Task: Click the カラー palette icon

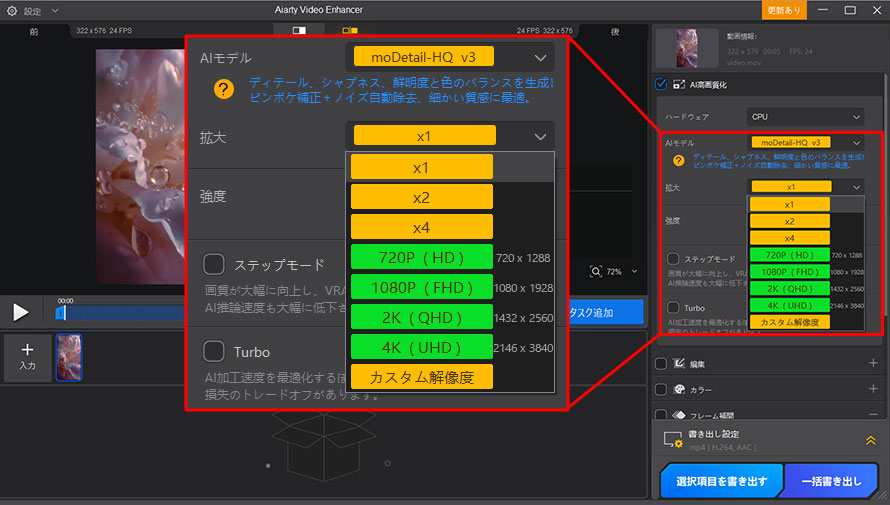Action: pos(679,389)
